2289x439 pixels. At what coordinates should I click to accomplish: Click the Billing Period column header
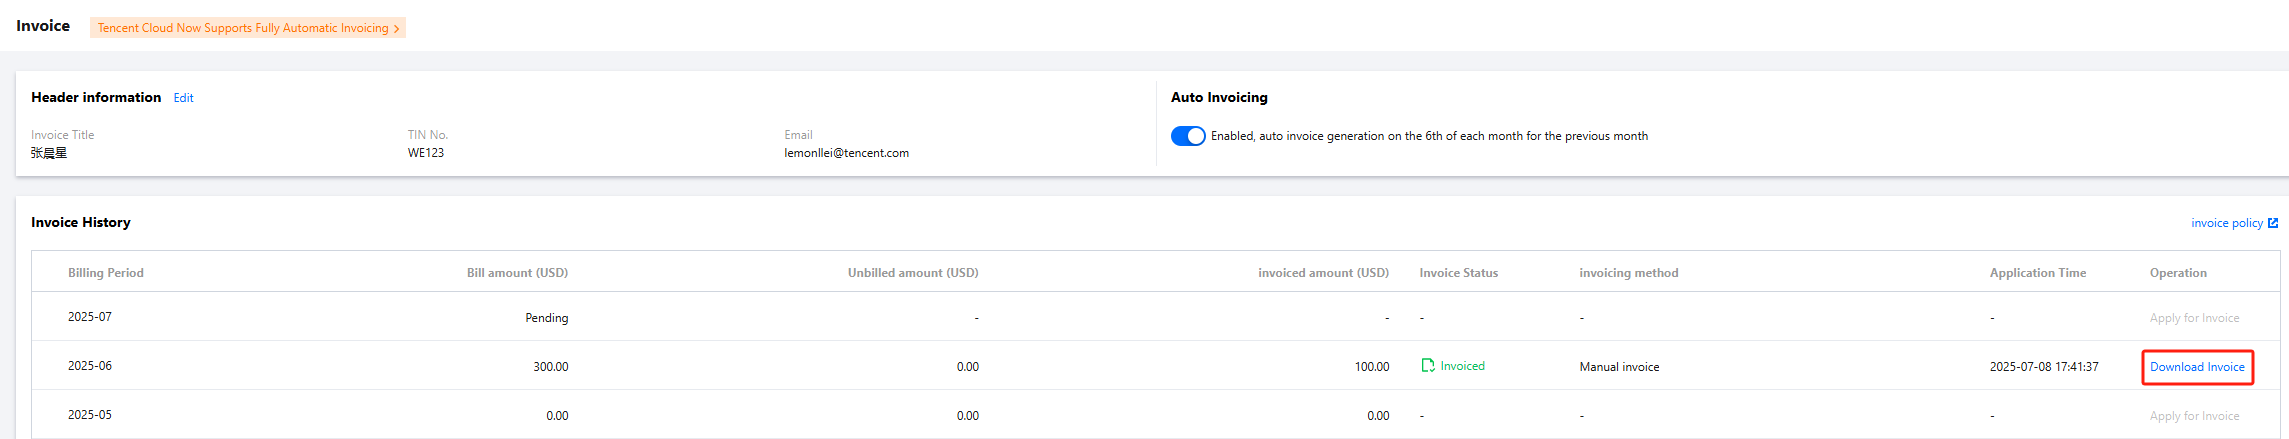tap(106, 273)
